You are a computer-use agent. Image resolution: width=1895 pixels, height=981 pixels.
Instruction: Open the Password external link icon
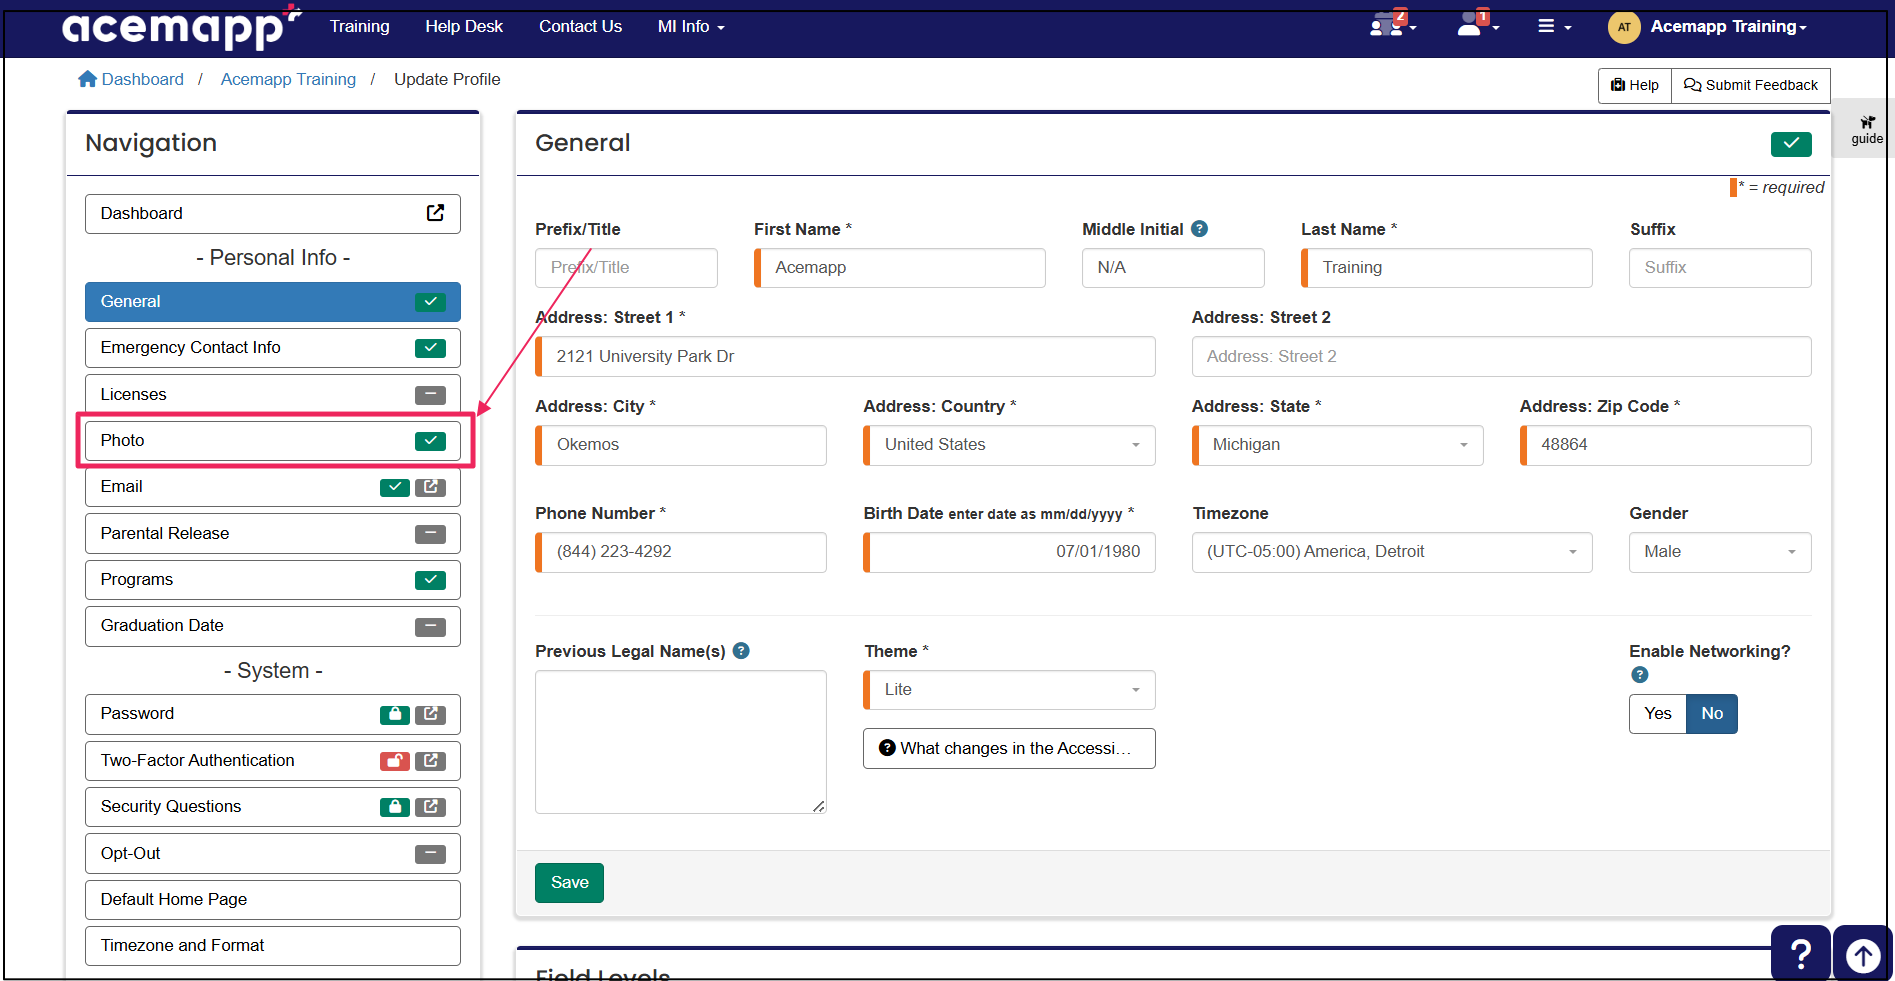point(430,714)
